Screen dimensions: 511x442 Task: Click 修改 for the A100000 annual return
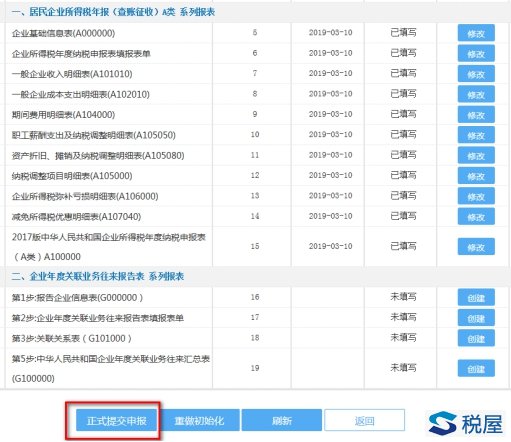476,247
